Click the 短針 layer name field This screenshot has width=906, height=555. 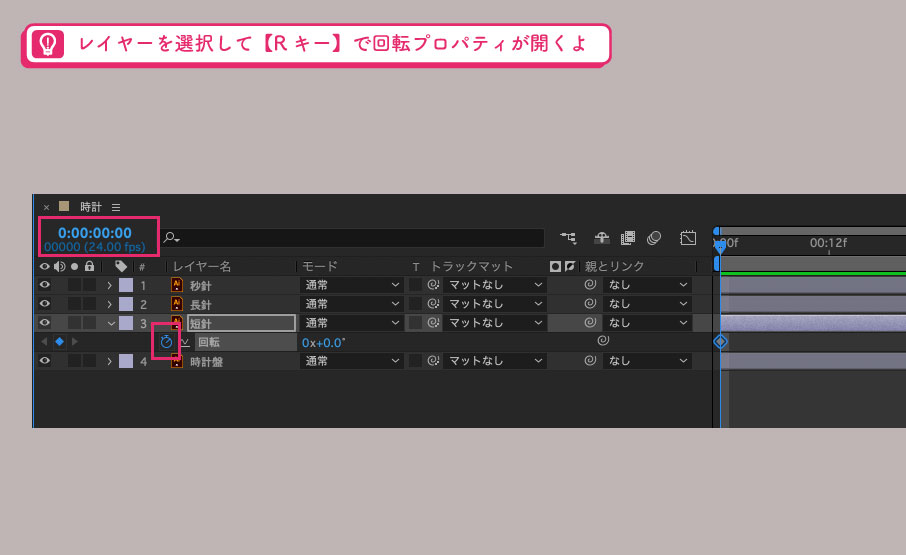(242, 323)
